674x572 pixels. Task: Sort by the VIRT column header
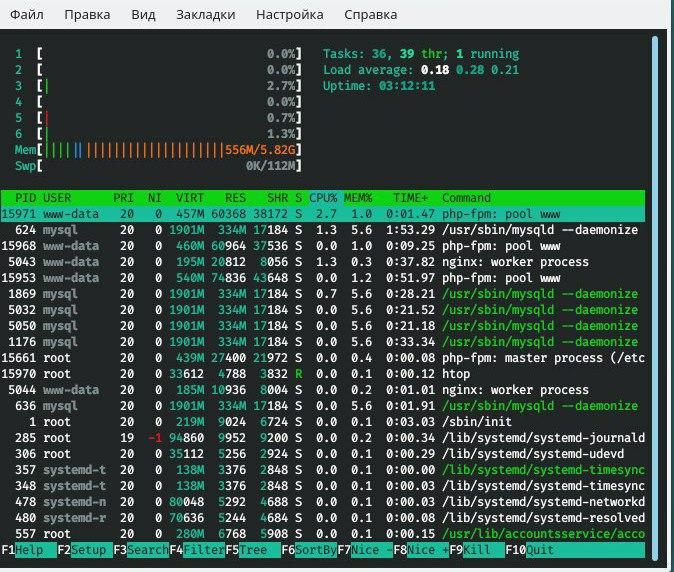pyautogui.click(x=190, y=198)
